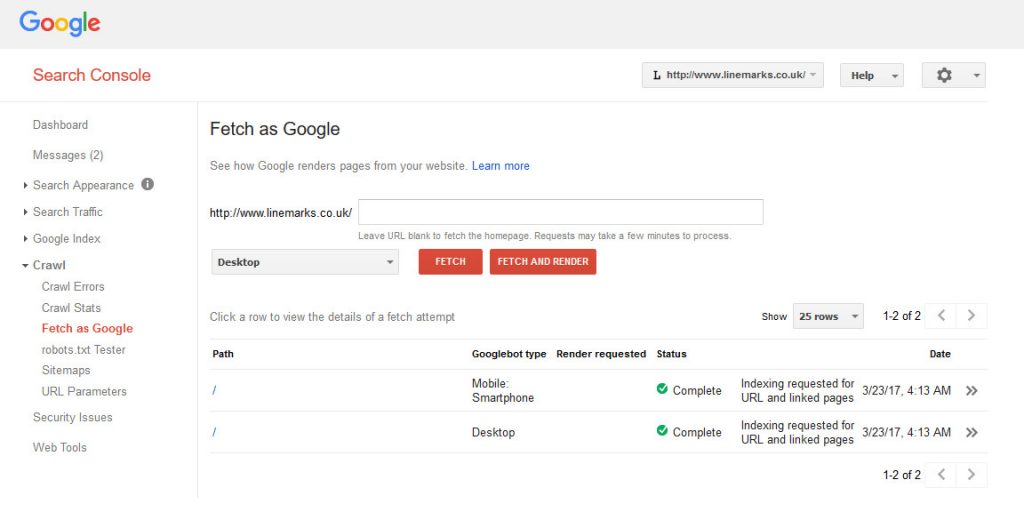
Task: Open the path link in Desktop row
Action: [x=214, y=433]
